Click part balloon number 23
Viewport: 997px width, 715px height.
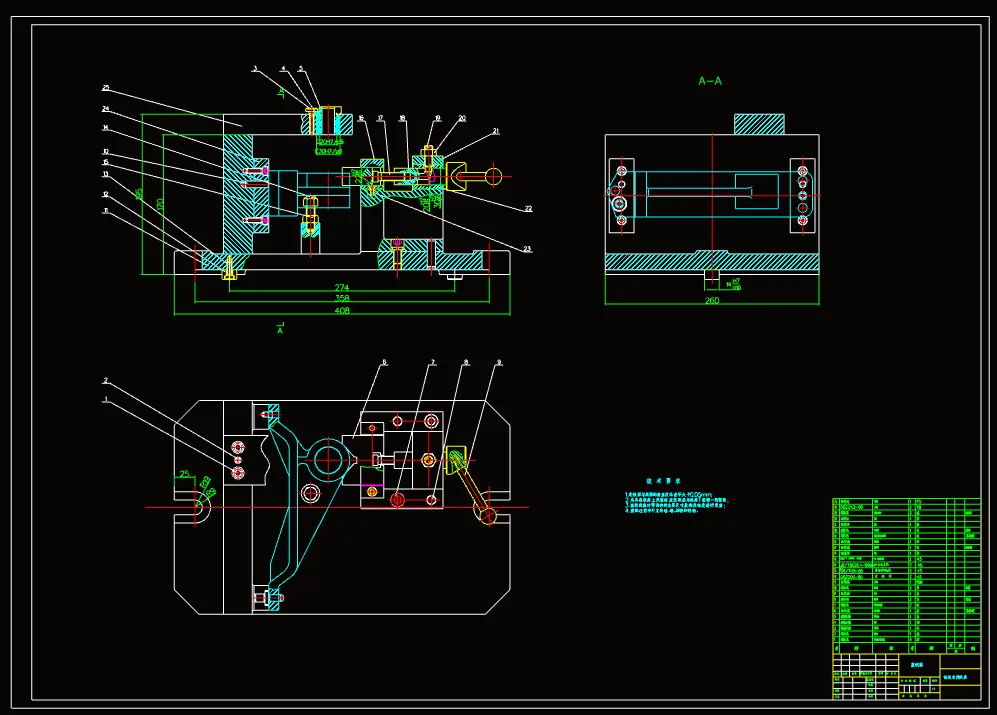(x=527, y=249)
